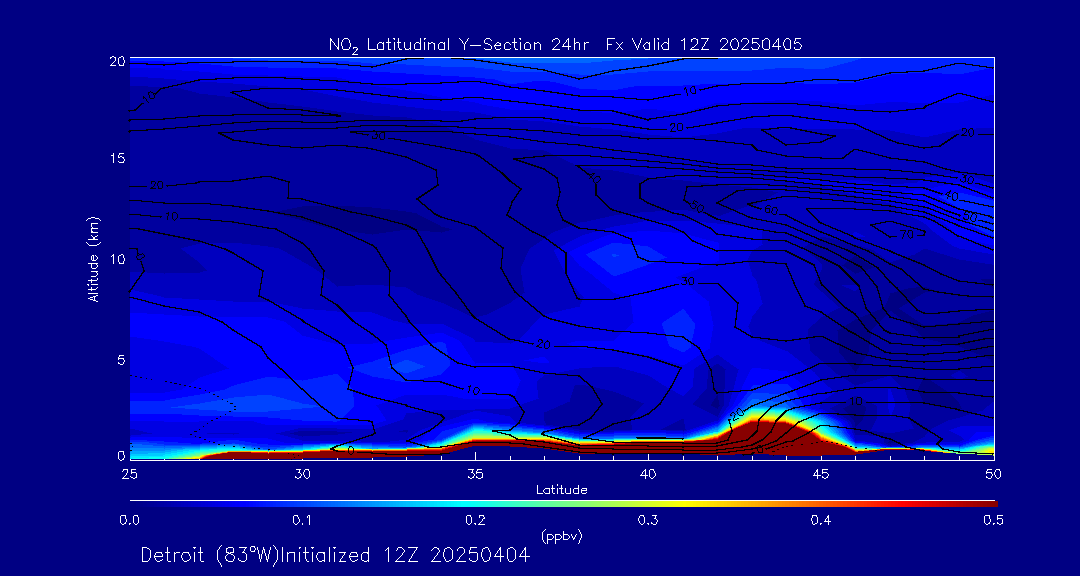The image size is (1080, 576).
Task: Click the colorbar value label "0.4"
Action: pos(821,521)
